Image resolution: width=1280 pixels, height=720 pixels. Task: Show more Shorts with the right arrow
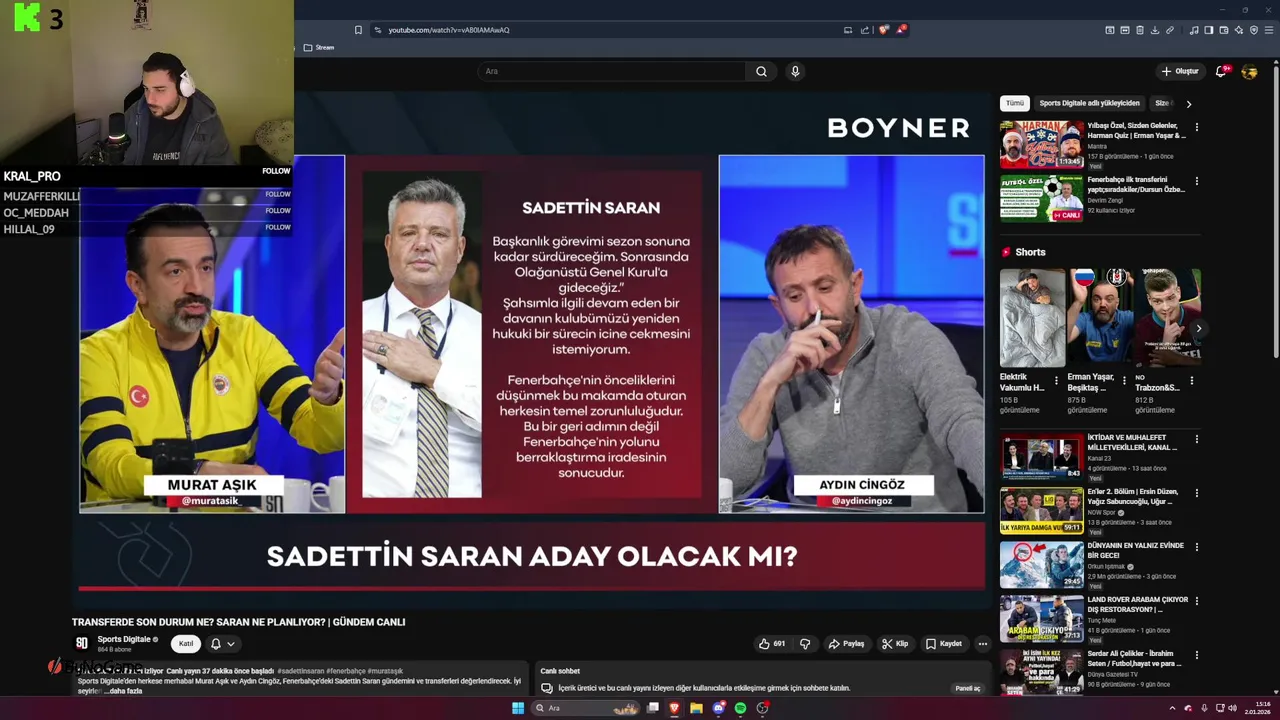(x=1198, y=328)
